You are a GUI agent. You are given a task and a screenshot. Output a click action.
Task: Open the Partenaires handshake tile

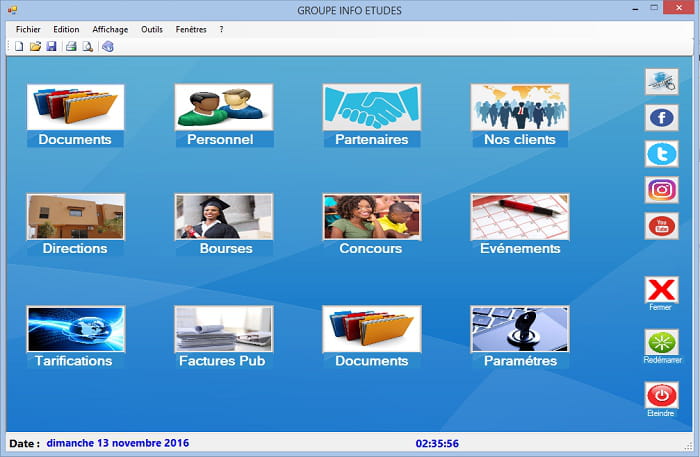(x=372, y=107)
